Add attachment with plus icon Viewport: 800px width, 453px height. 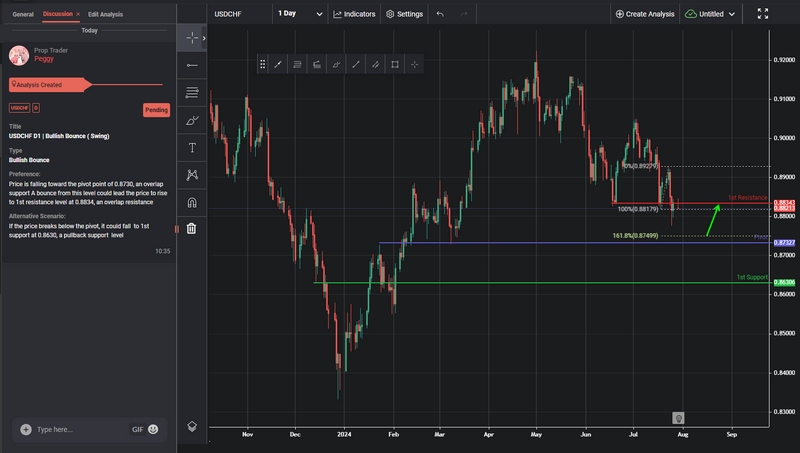click(x=26, y=430)
